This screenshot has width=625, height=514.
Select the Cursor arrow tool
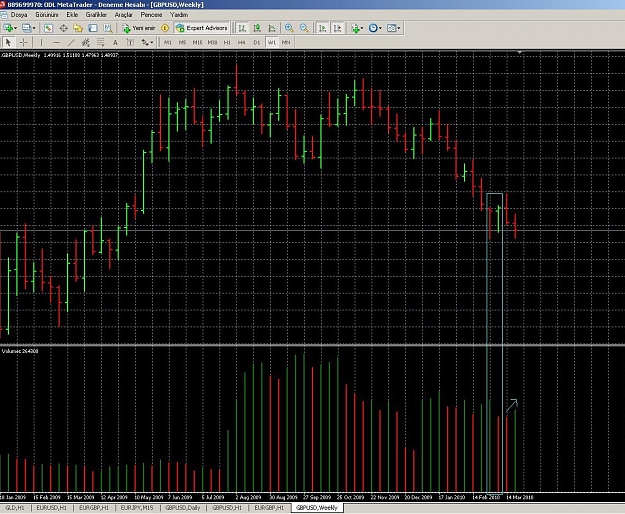(x=8, y=42)
